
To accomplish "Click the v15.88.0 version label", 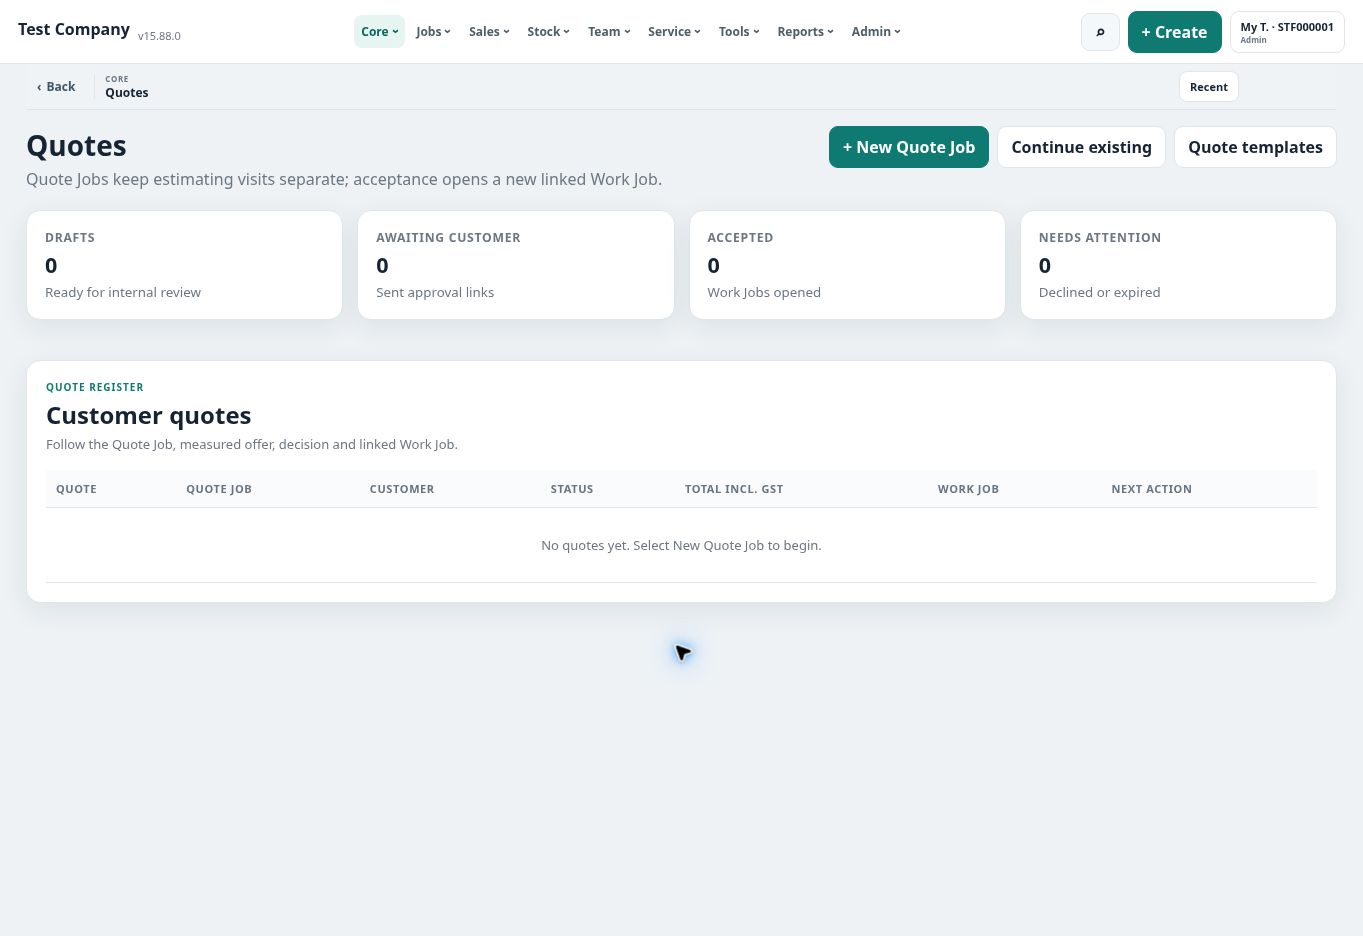I will 159,36.
